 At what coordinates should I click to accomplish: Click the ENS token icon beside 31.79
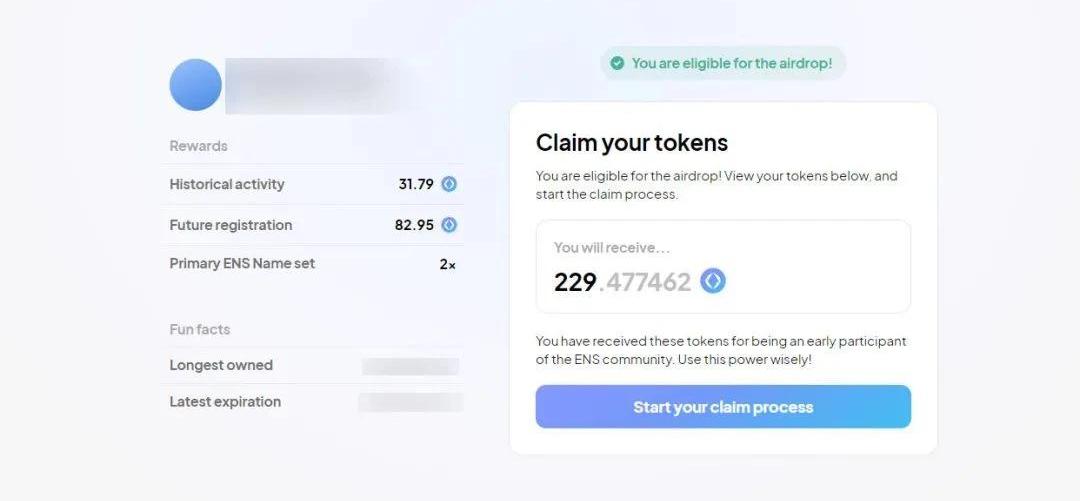pyautogui.click(x=449, y=184)
